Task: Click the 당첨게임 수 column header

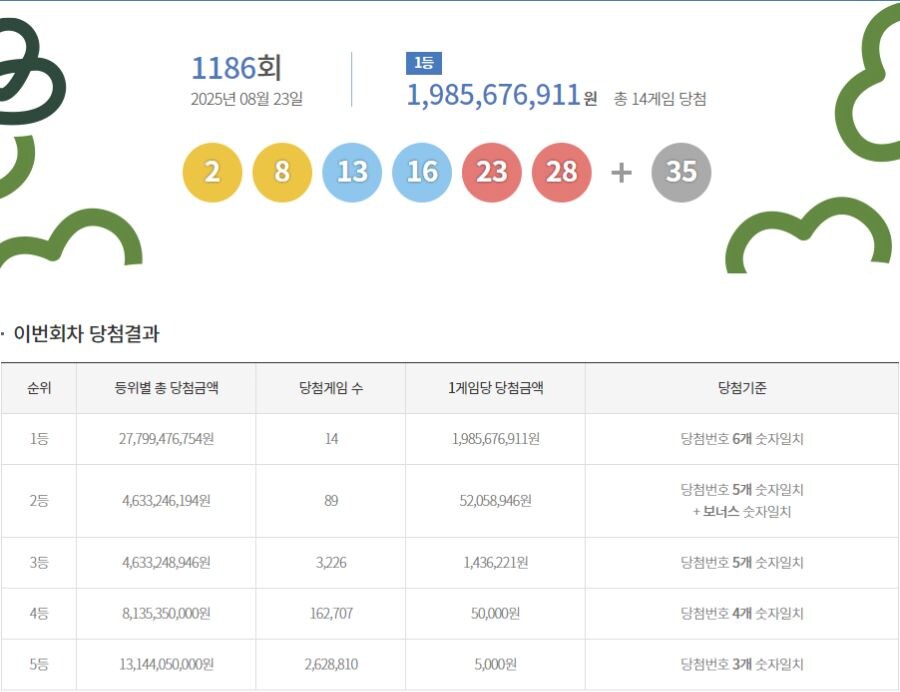Action: [x=330, y=388]
